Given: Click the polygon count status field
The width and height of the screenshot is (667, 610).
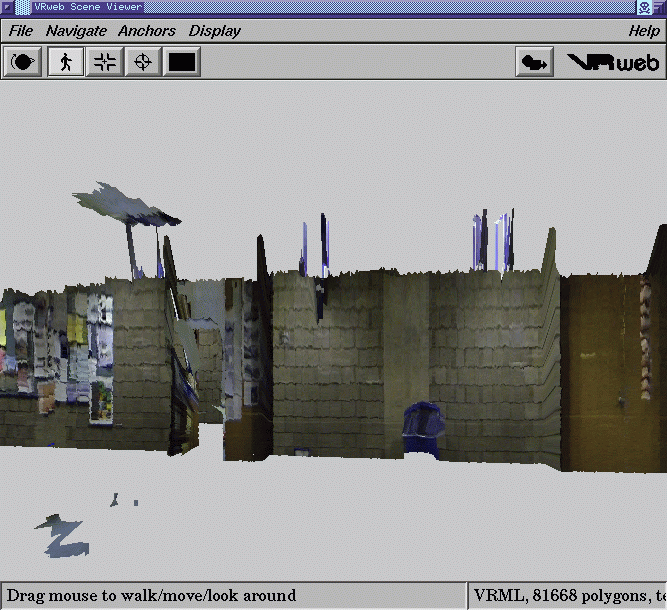Looking at the screenshot, I should point(566,595).
